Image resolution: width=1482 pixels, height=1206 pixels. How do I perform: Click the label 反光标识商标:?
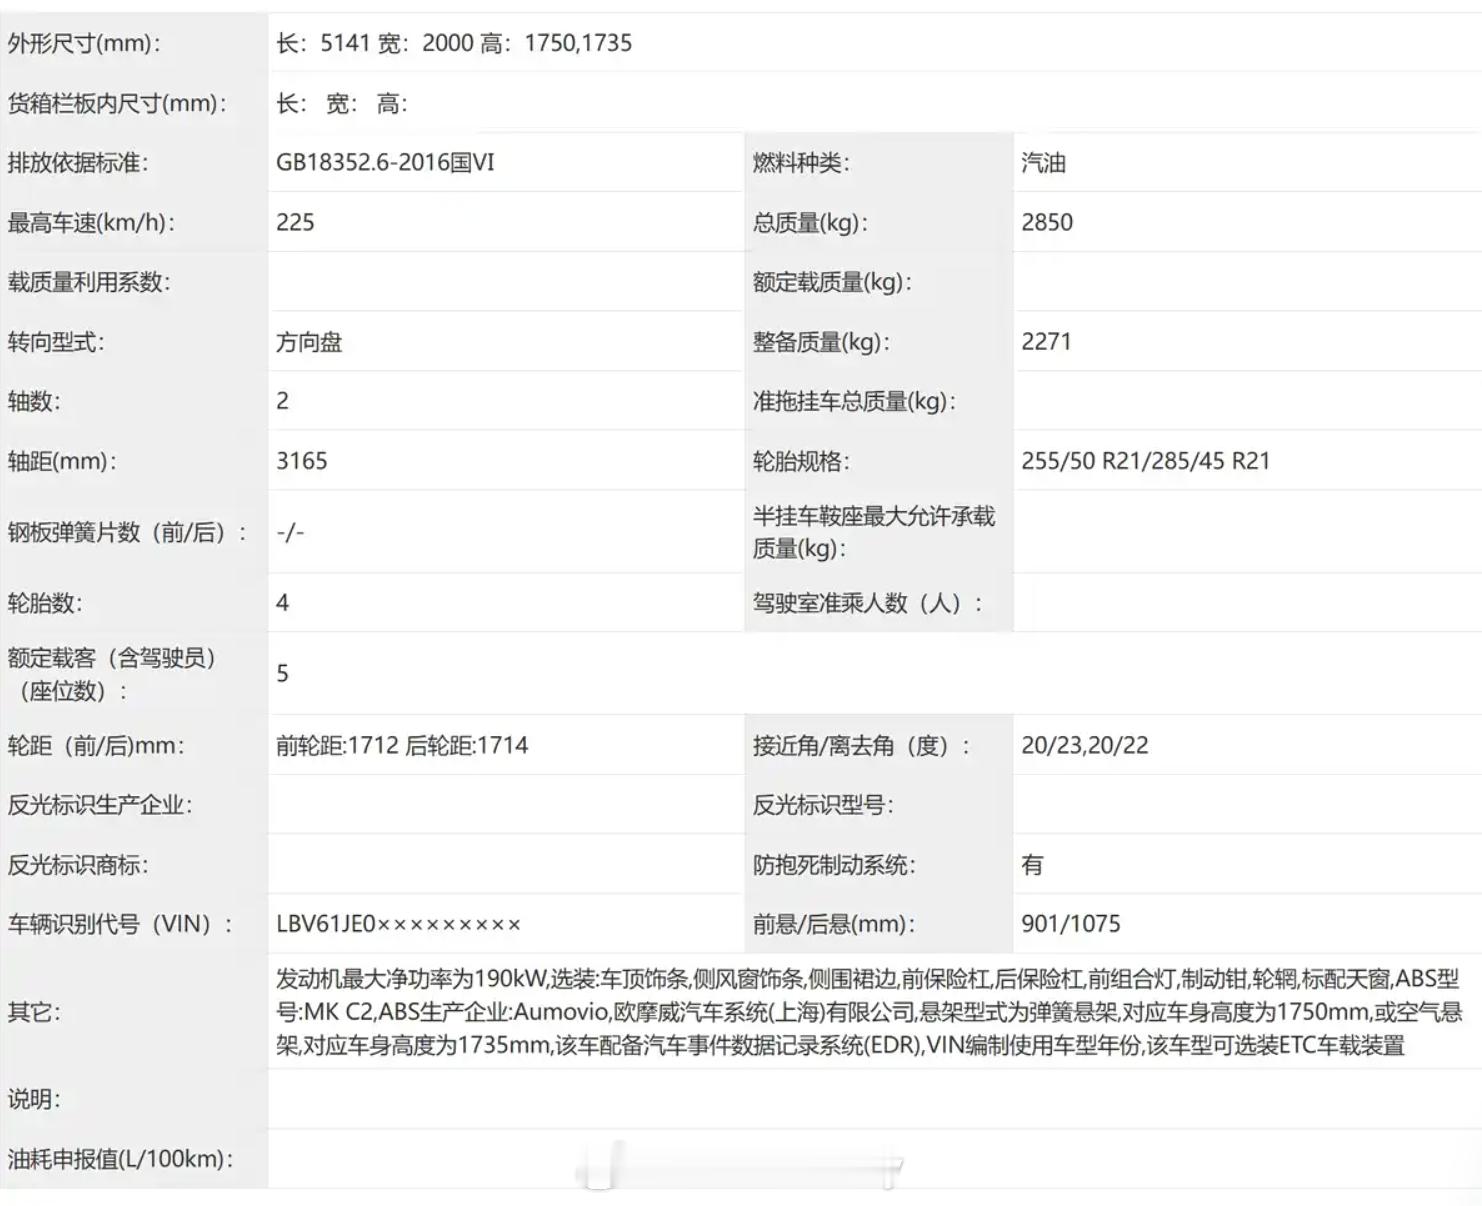click(78, 865)
